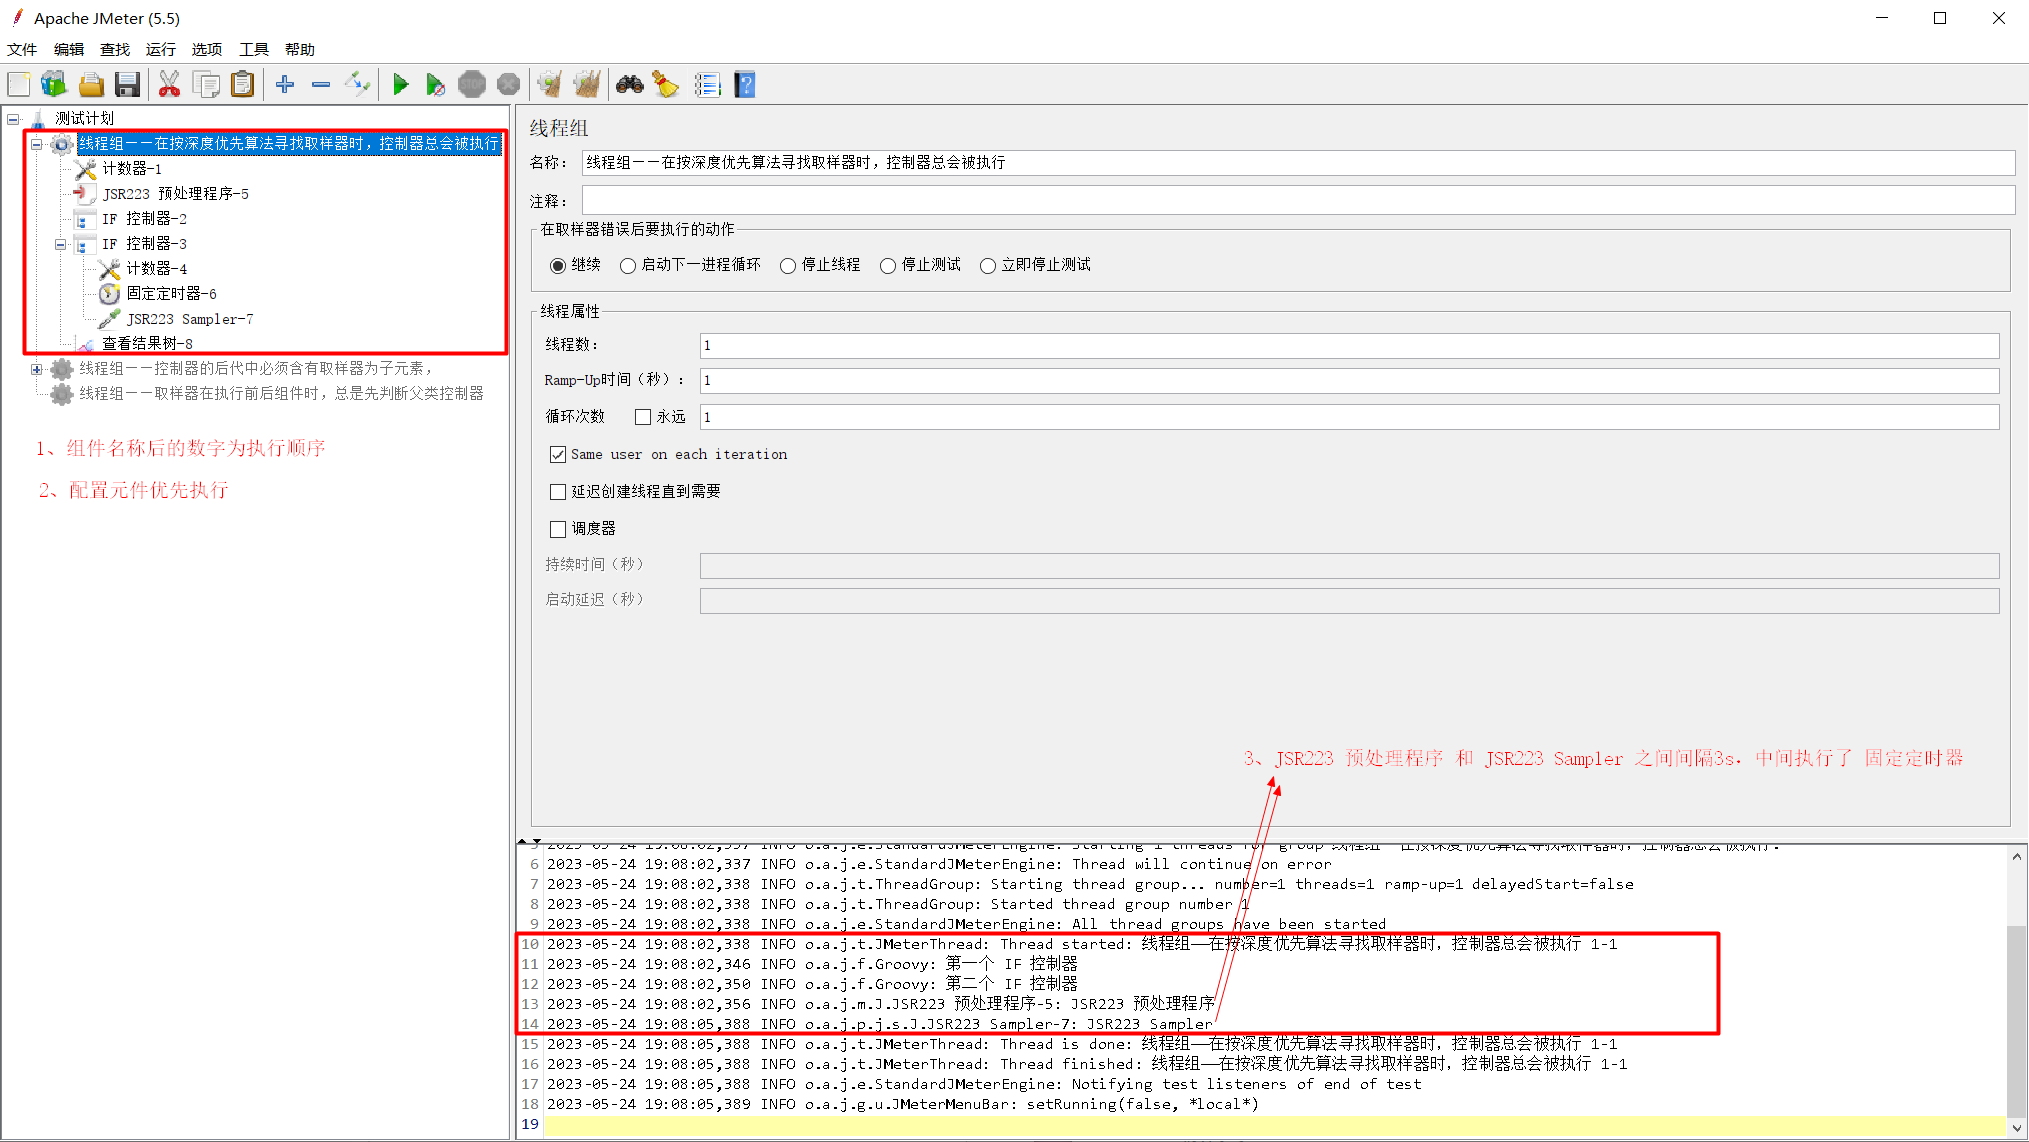Viewport: 2029px width, 1142px height.
Task: Collapse the 测试计划 root node
Action: pyautogui.click(x=13, y=119)
